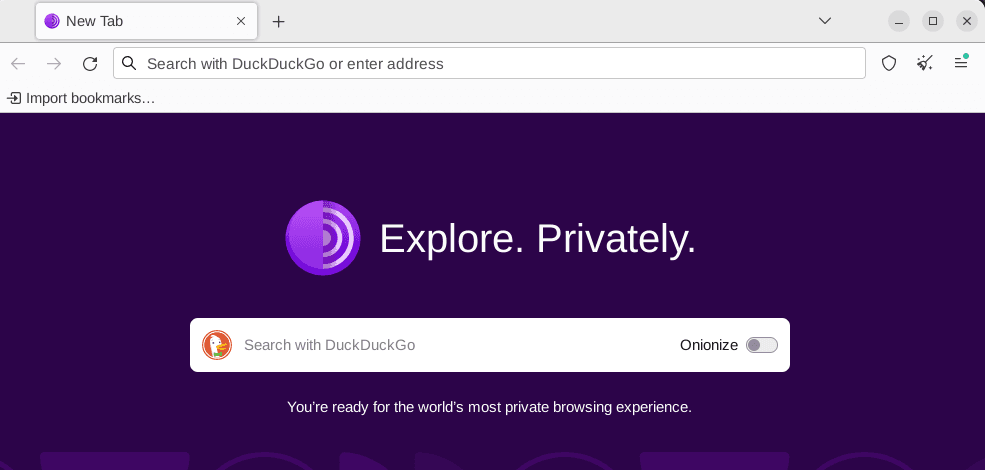Maximize the browser window
Viewport: 985px width, 470px height.
pyautogui.click(x=933, y=21)
